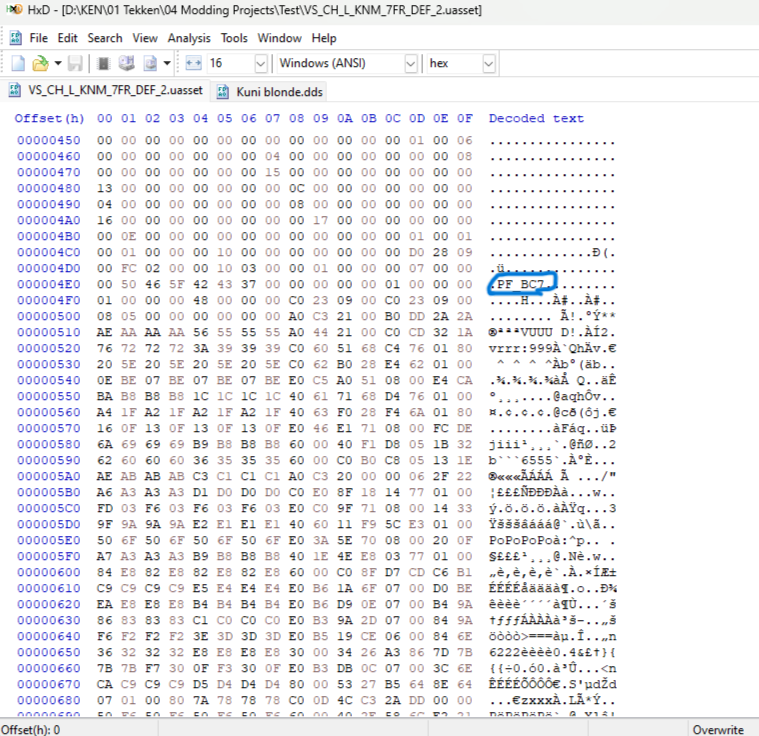Click the Open disk image icon

tap(150, 63)
